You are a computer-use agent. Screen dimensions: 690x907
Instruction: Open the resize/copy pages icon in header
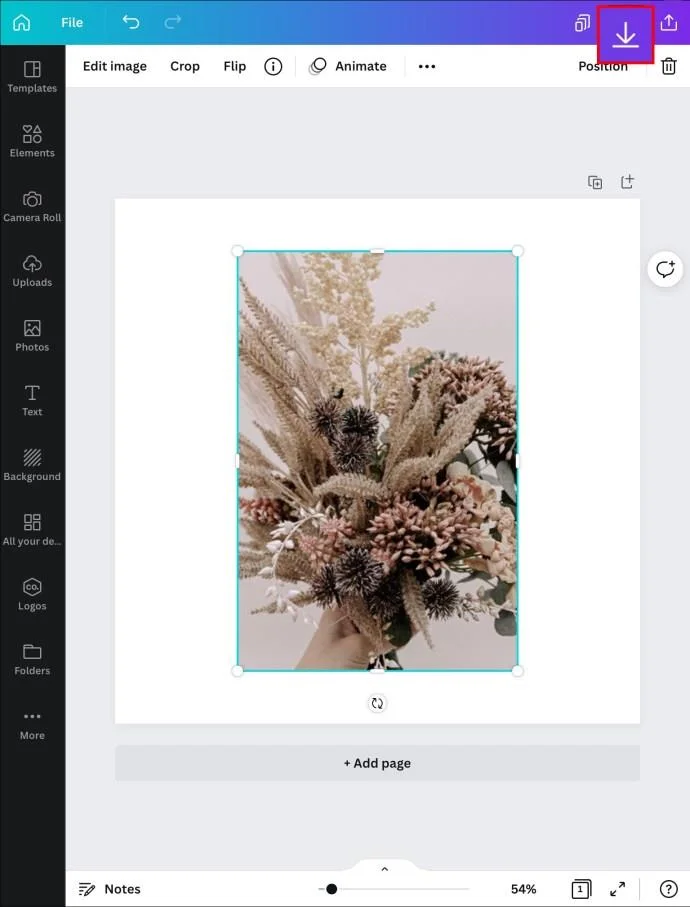coord(582,23)
